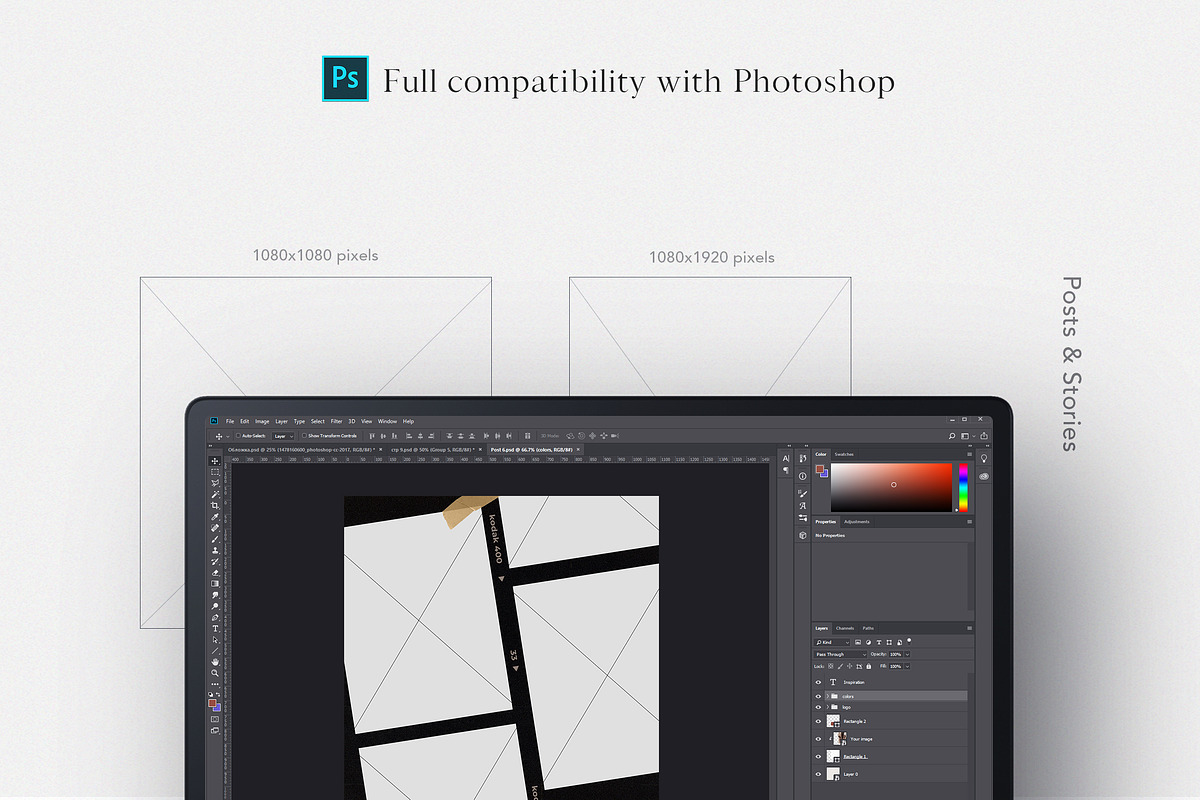1200x800 pixels.
Task: Open the Kind filter dropdown
Action: point(832,642)
